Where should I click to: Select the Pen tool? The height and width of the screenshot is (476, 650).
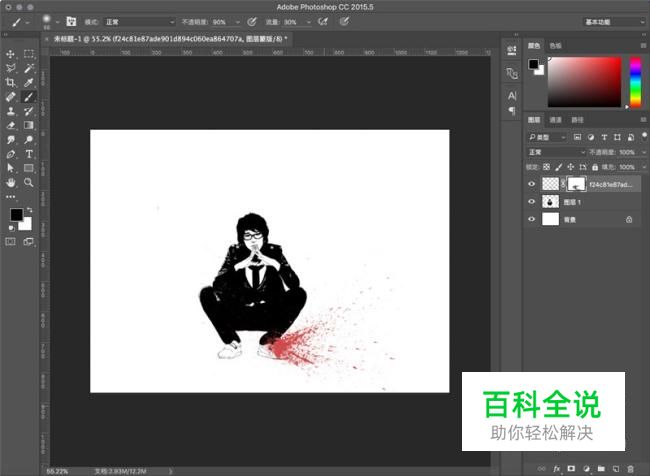click(10, 154)
